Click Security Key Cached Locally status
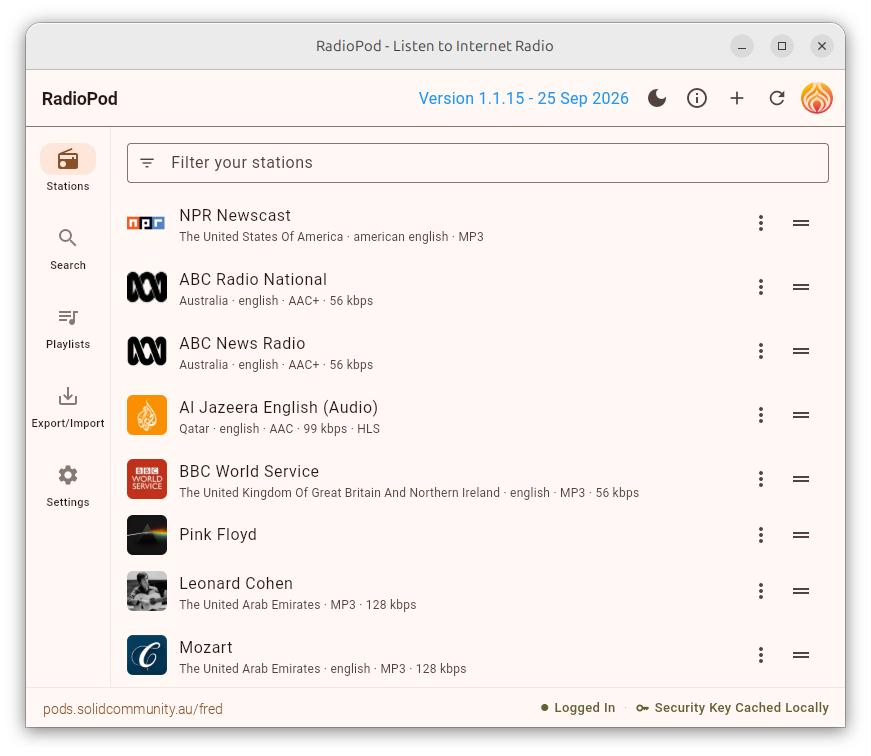This screenshot has height=756, width=871. point(733,708)
